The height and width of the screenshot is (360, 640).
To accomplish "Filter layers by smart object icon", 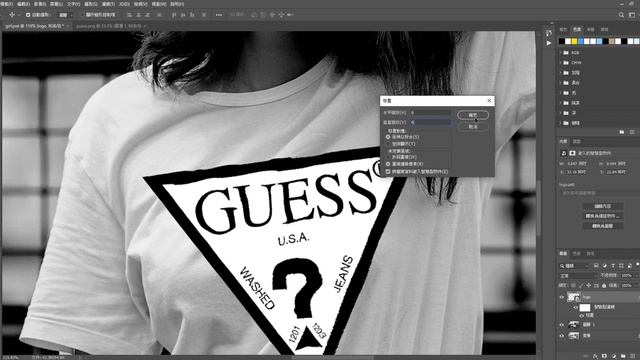I will (629, 266).
